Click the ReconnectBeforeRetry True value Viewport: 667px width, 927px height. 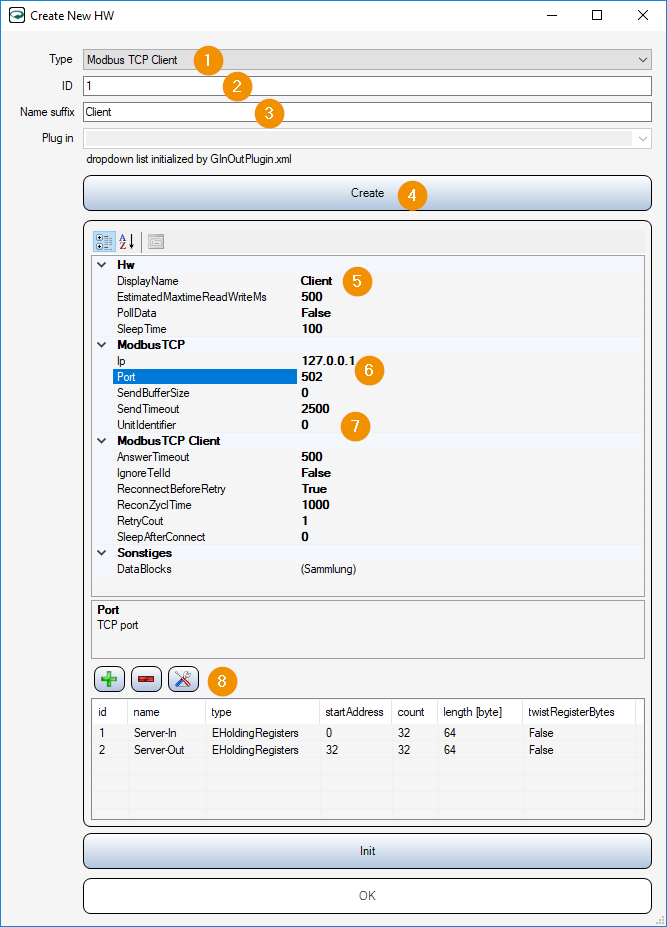(x=314, y=488)
